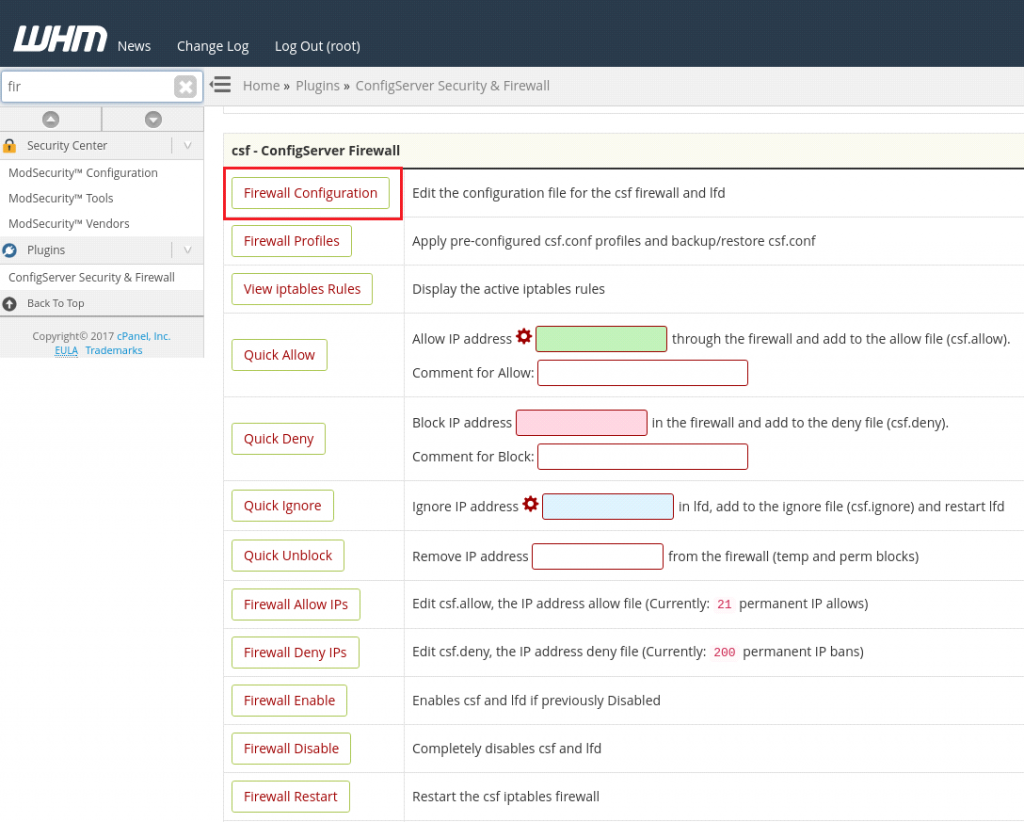Open the cPanel, Inc. link

pyautogui.click(x=144, y=336)
